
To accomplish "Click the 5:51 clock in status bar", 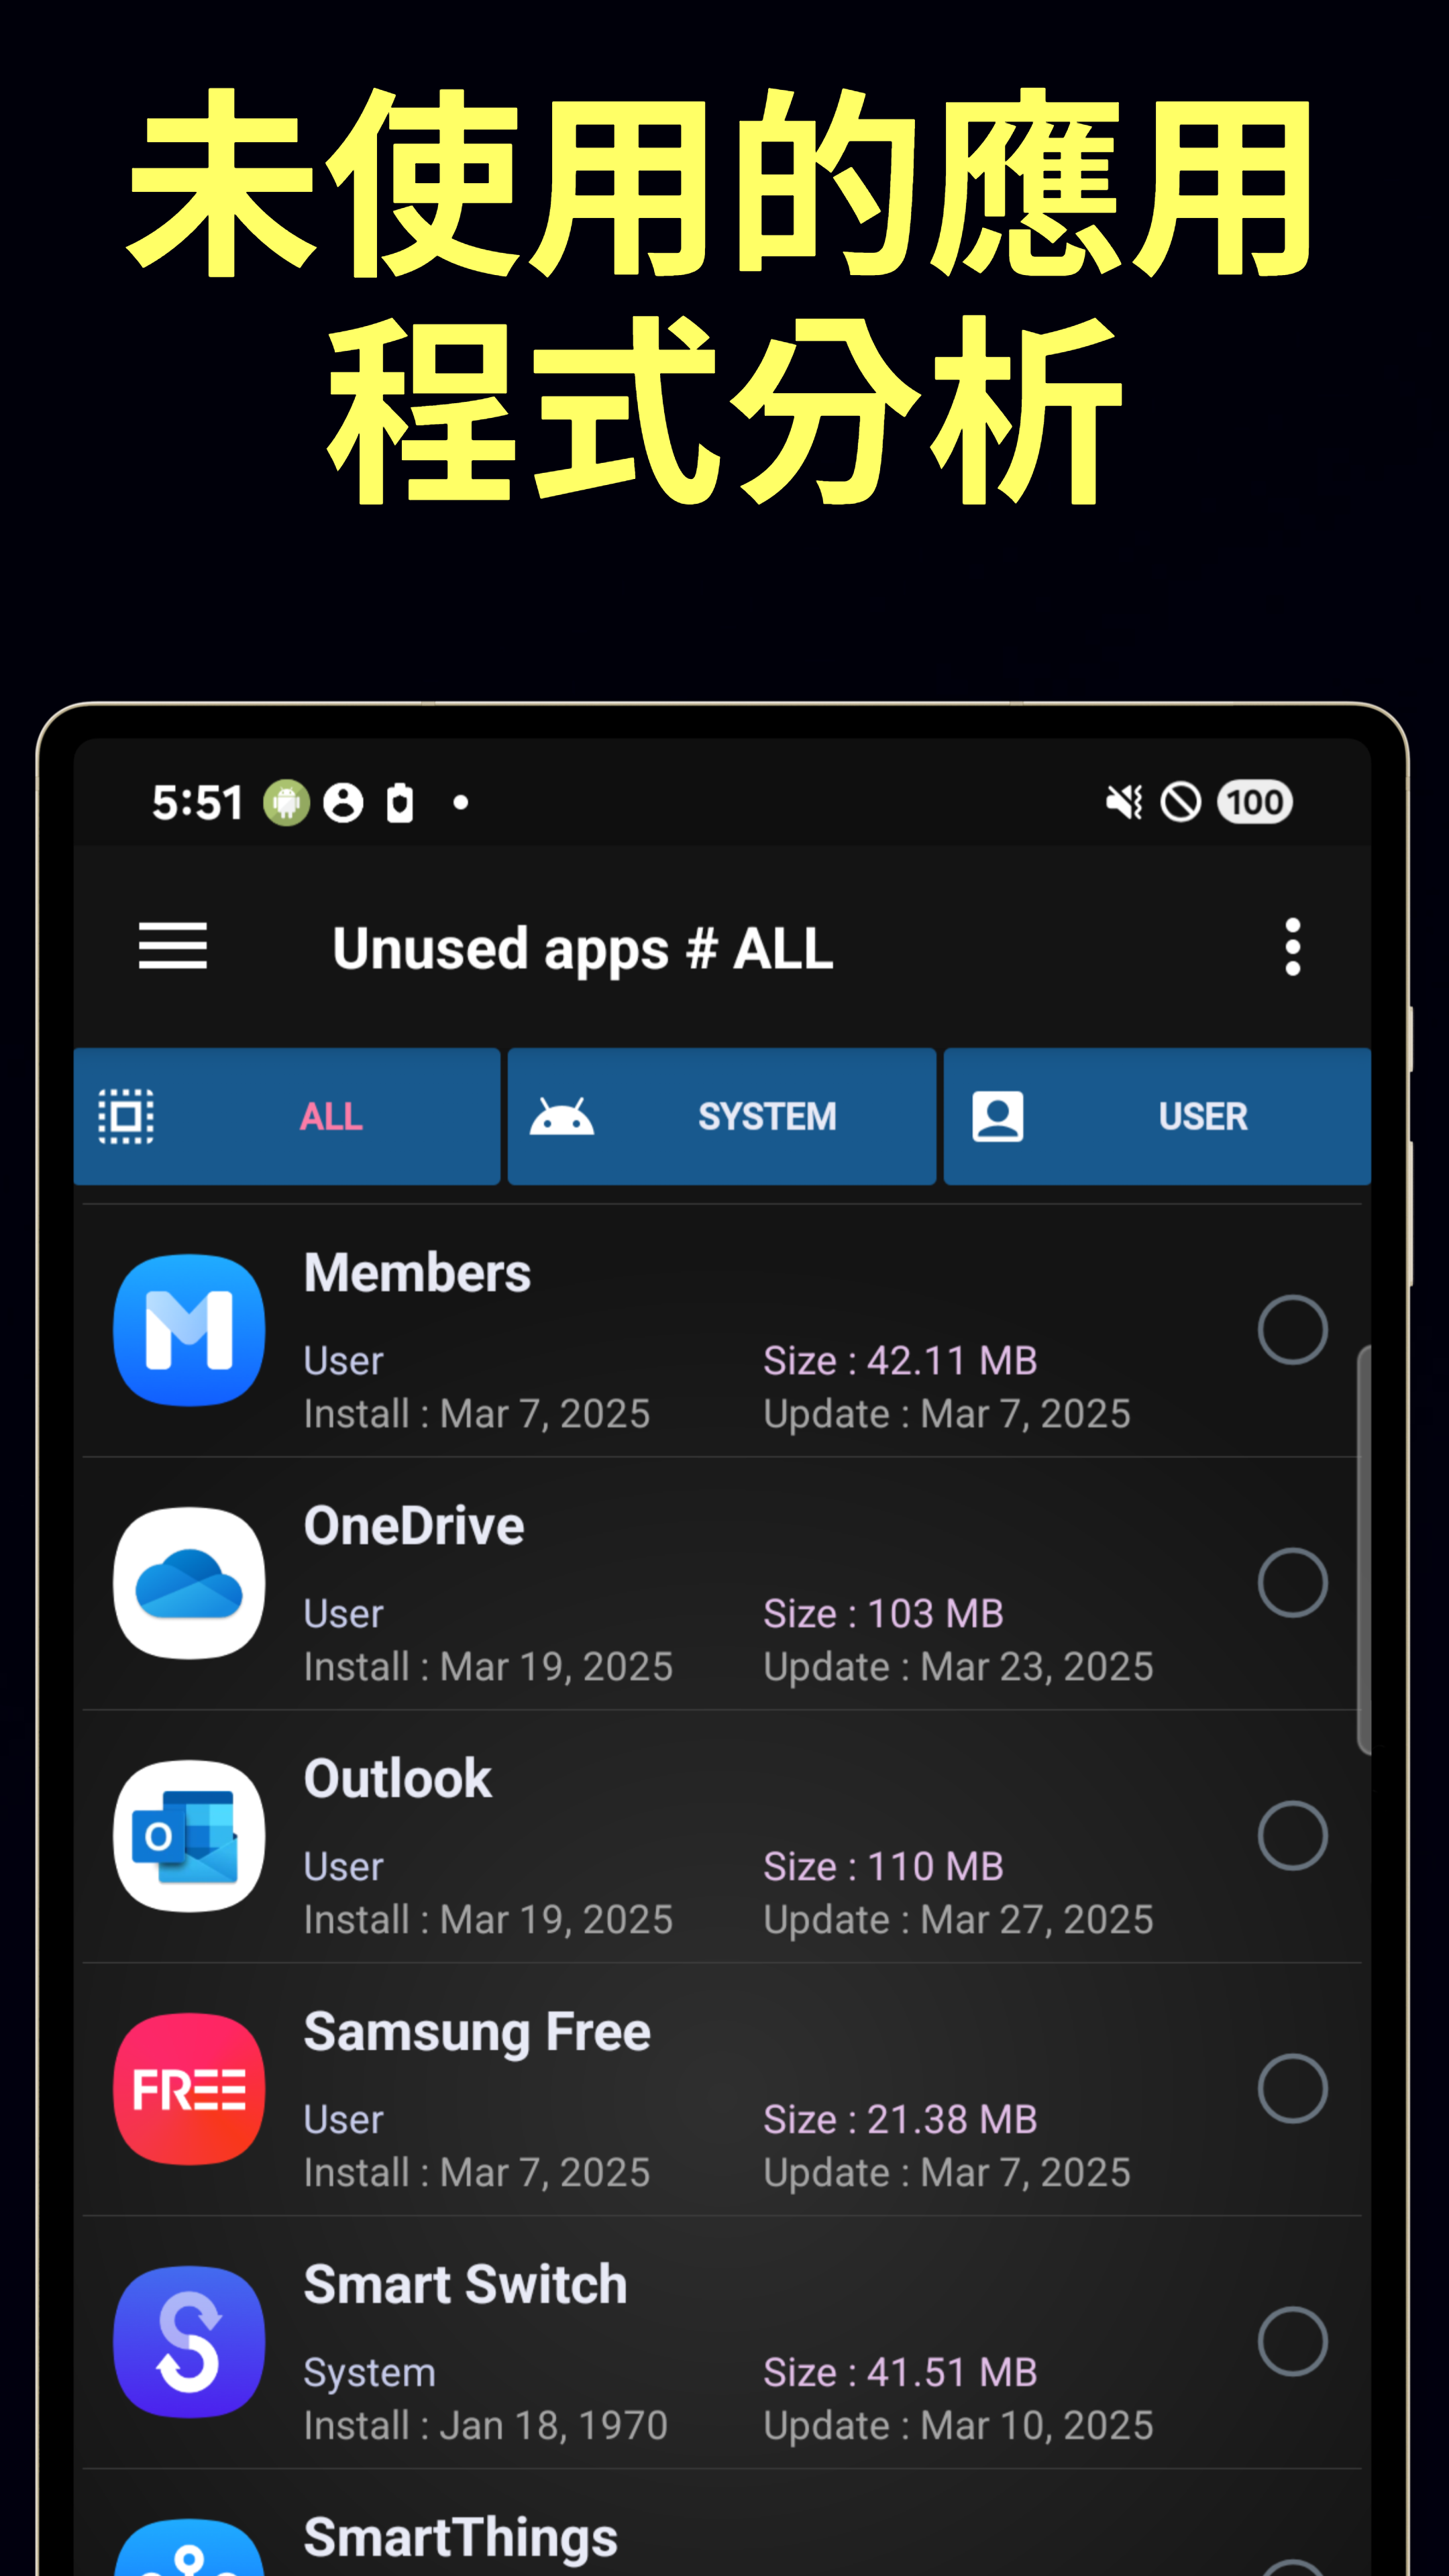I will point(198,802).
